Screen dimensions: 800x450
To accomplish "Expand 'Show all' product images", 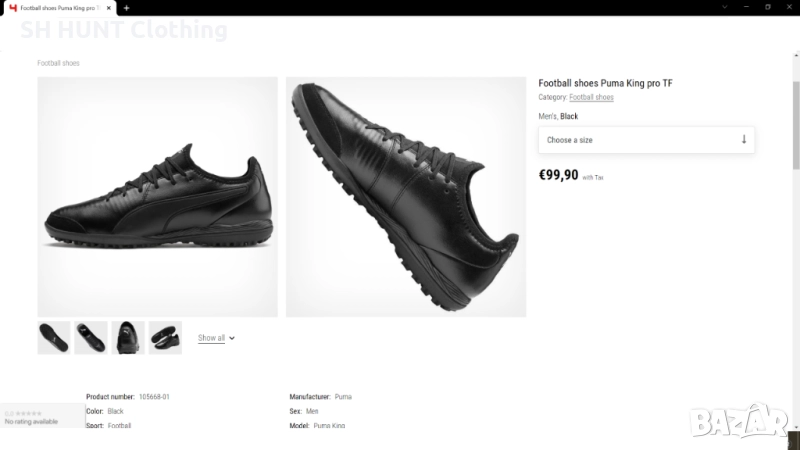I will click(211, 338).
